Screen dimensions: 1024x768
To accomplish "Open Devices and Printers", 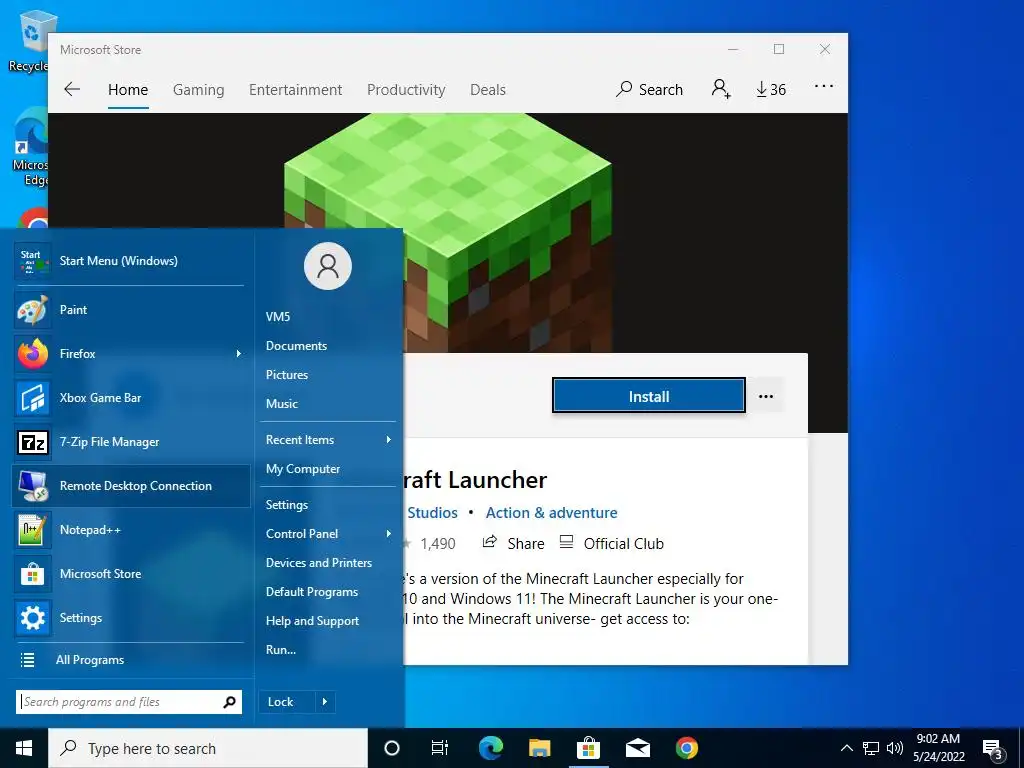I will coord(319,563).
